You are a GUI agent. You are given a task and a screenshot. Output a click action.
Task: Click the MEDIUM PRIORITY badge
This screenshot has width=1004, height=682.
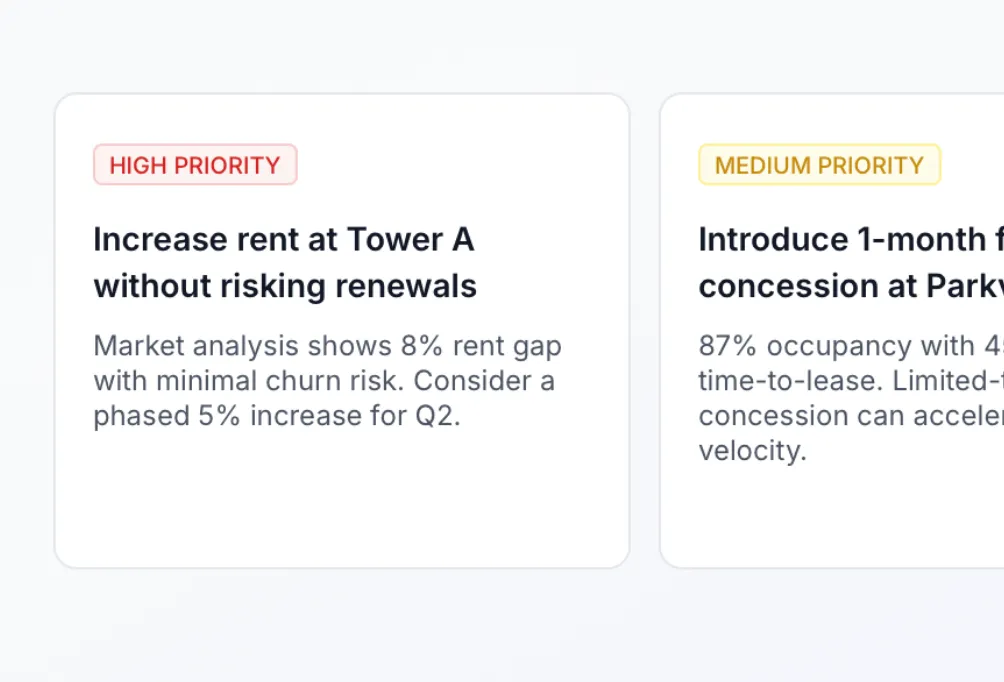(x=819, y=164)
